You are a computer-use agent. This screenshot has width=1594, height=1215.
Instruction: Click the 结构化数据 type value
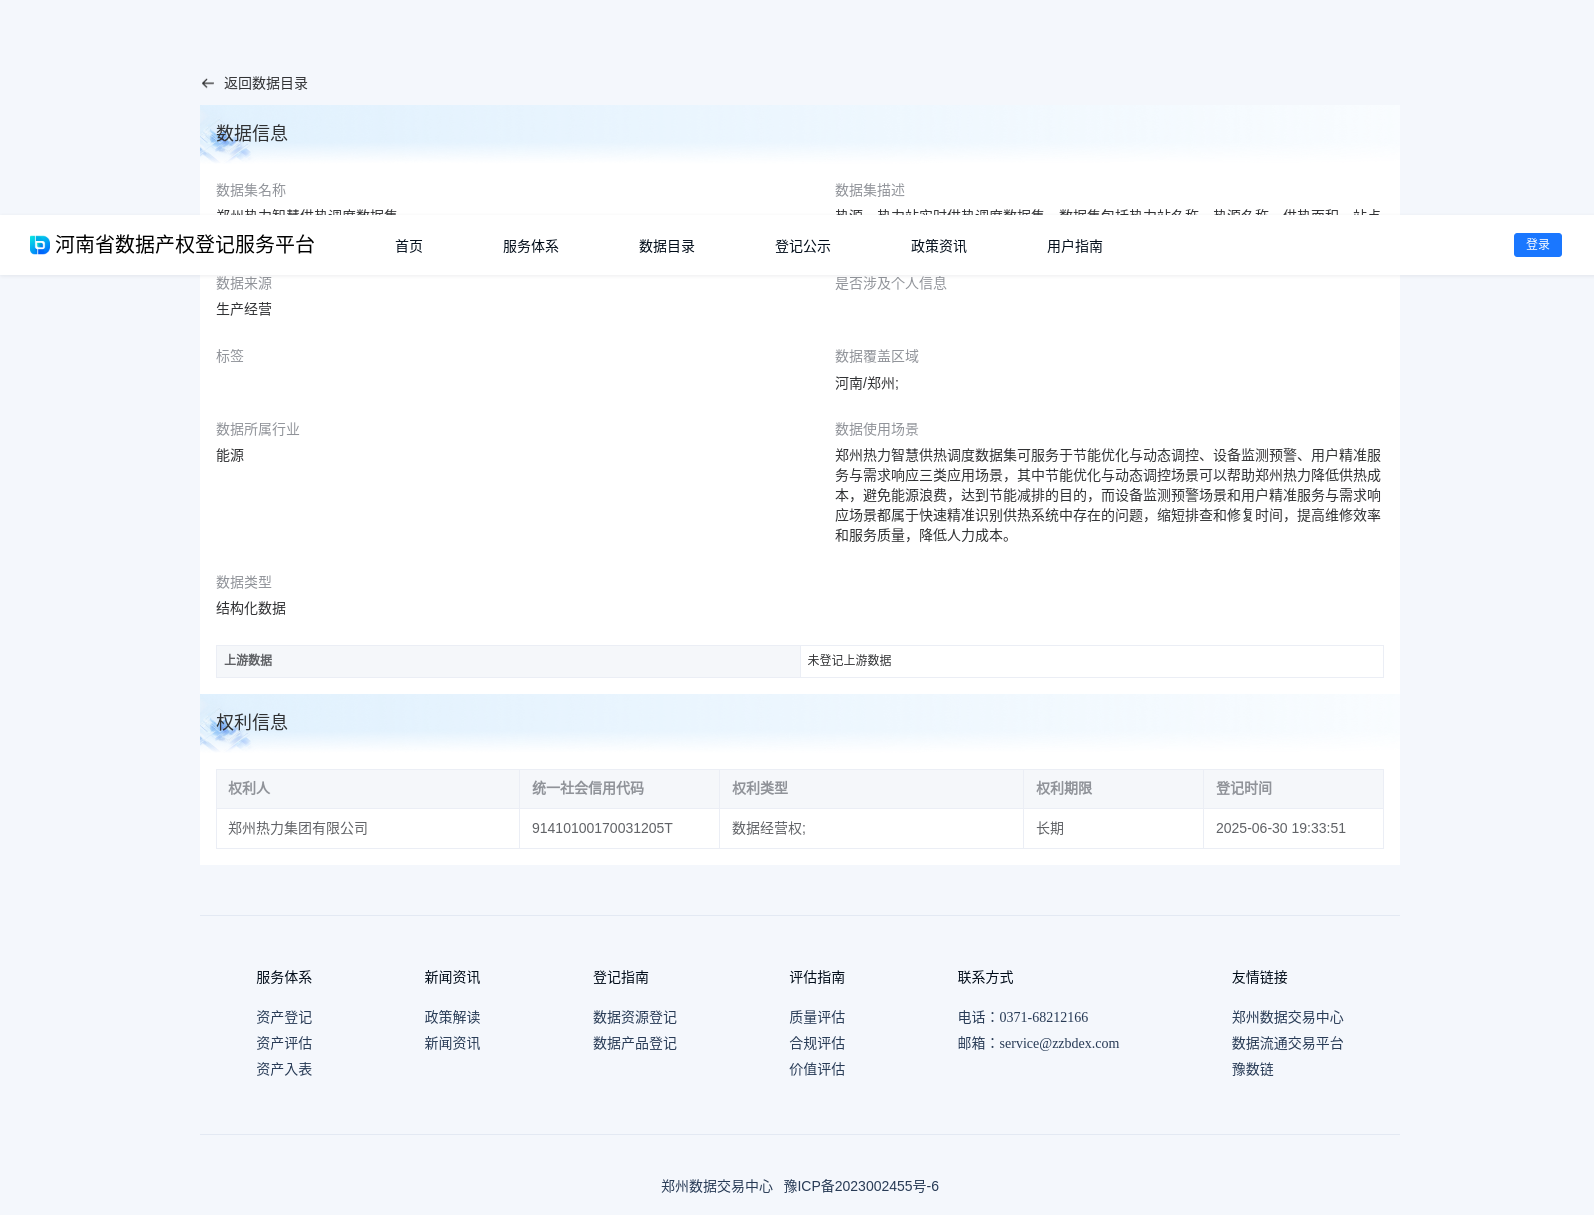pyautogui.click(x=251, y=608)
